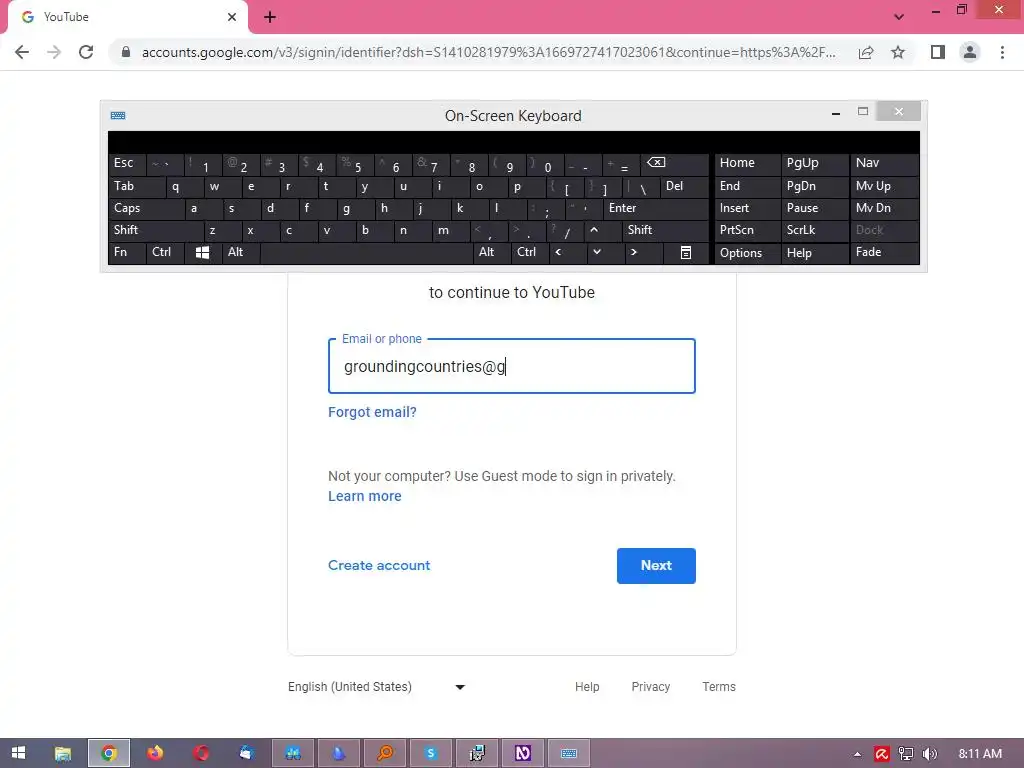This screenshot has height=768, width=1024.
Task: Open the English (United States) language dropdown
Action: pos(377,687)
